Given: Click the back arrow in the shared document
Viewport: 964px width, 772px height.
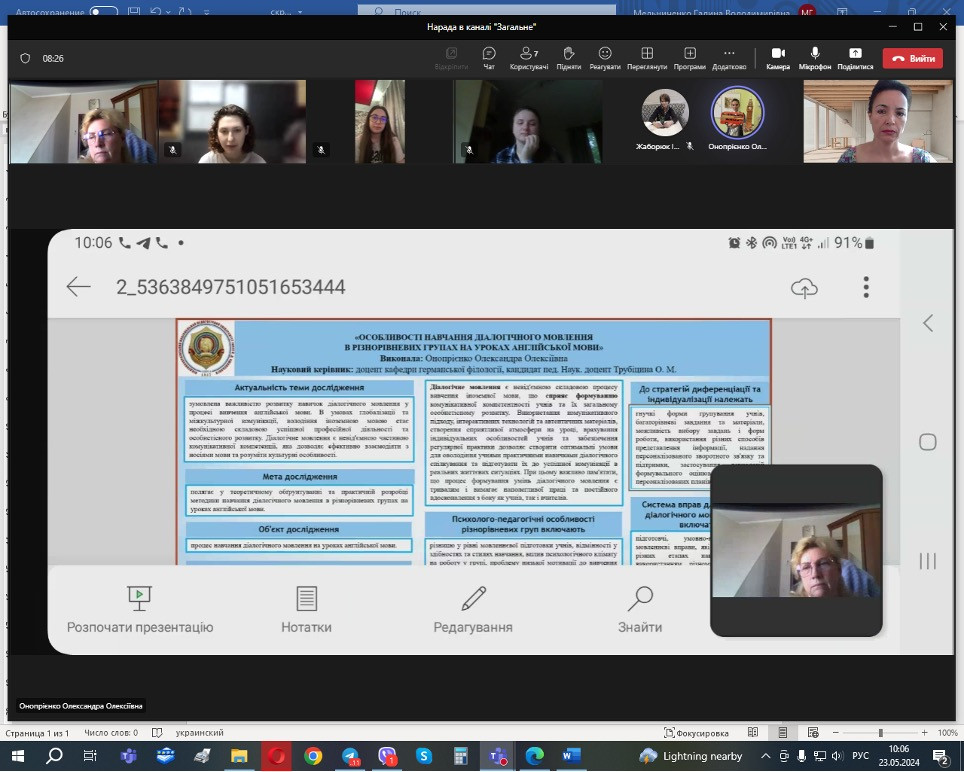Looking at the screenshot, I should pyautogui.click(x=78, y=287).
